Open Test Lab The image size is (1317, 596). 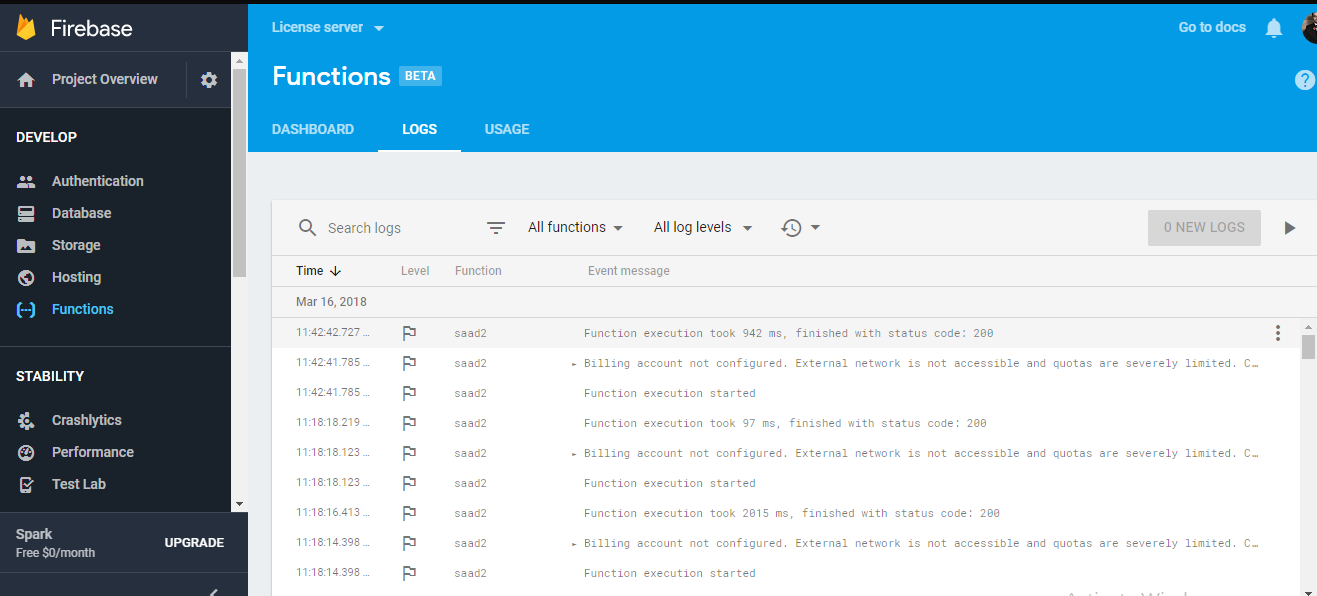point(78,483)
